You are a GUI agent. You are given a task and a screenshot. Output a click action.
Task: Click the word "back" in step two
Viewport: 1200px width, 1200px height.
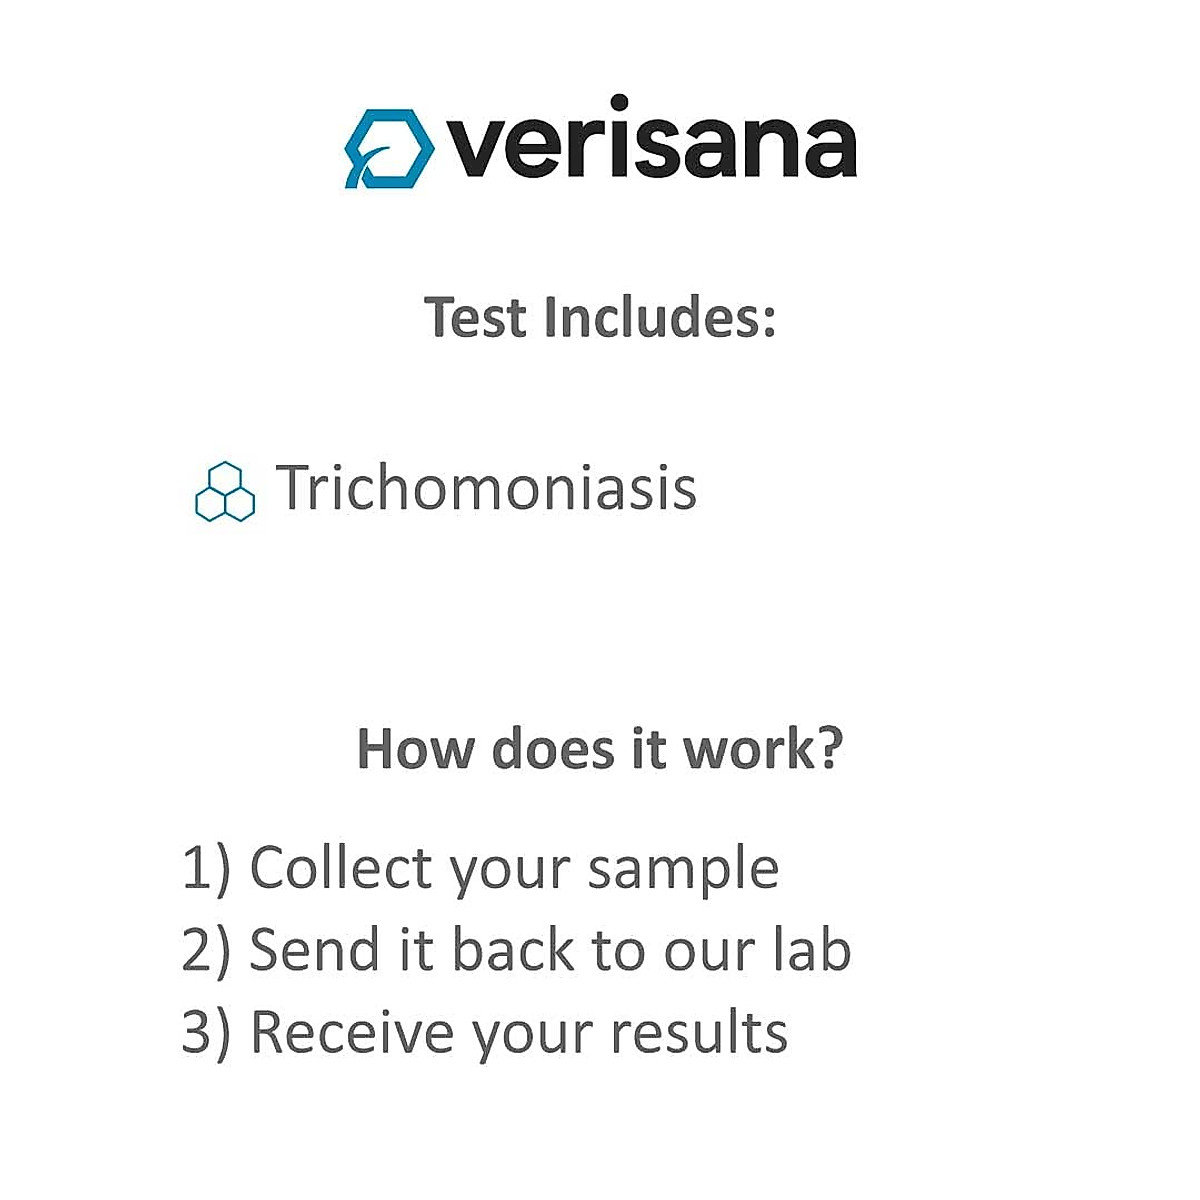[x=513, y=950]
